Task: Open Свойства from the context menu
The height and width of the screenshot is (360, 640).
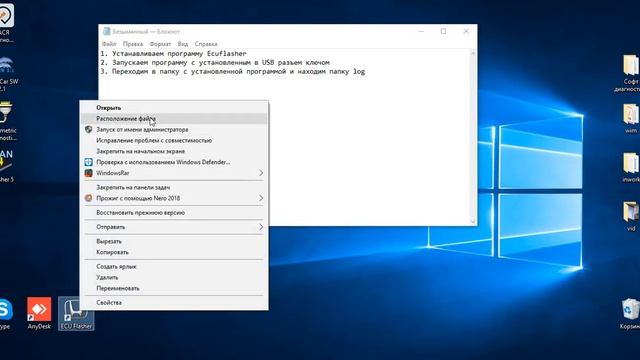Action: click(x=174, y=302)
